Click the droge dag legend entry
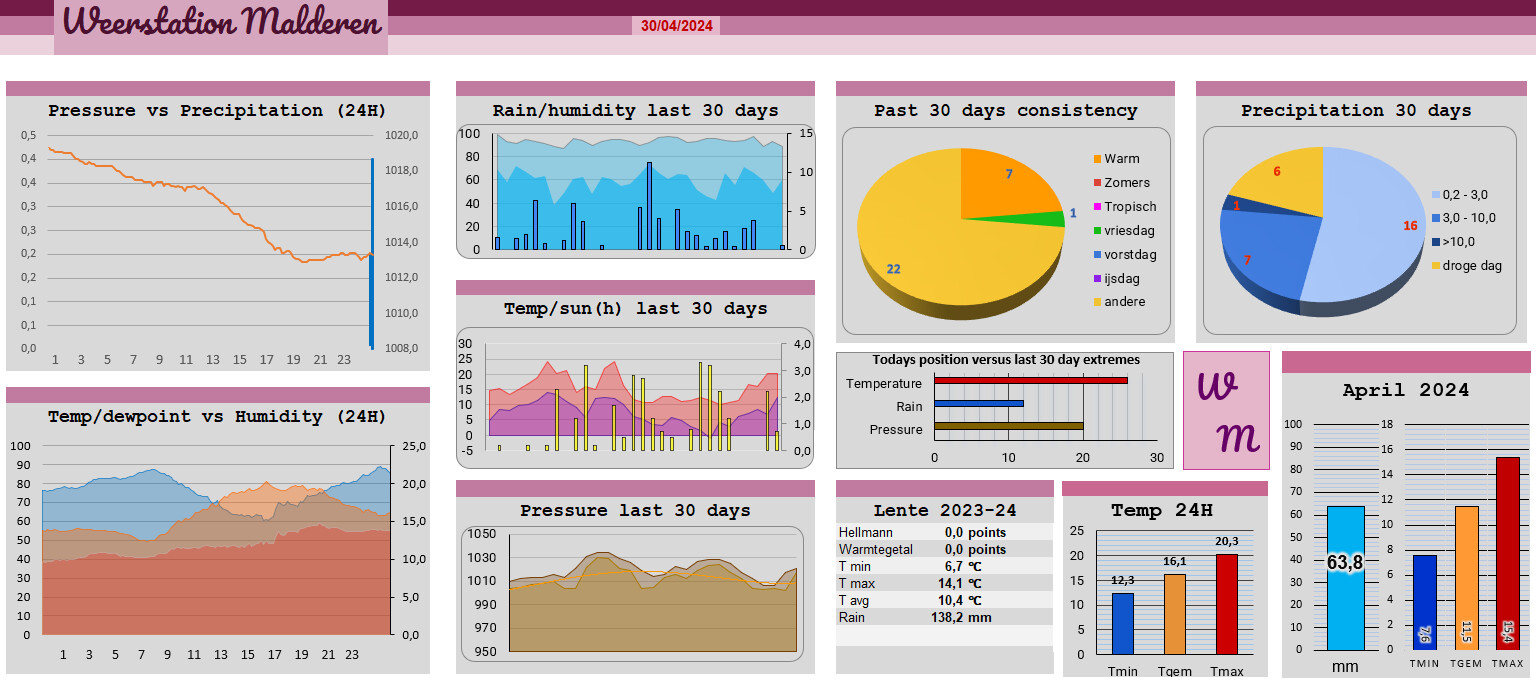The image size is (1536, 683). (1471, 265)
